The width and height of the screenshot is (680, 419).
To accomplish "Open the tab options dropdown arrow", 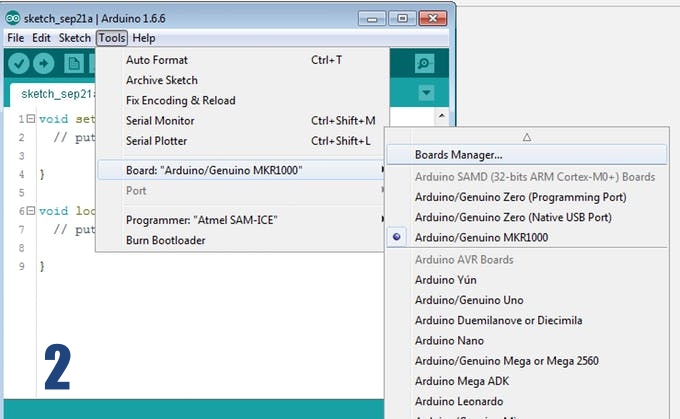I will point(426,92).
